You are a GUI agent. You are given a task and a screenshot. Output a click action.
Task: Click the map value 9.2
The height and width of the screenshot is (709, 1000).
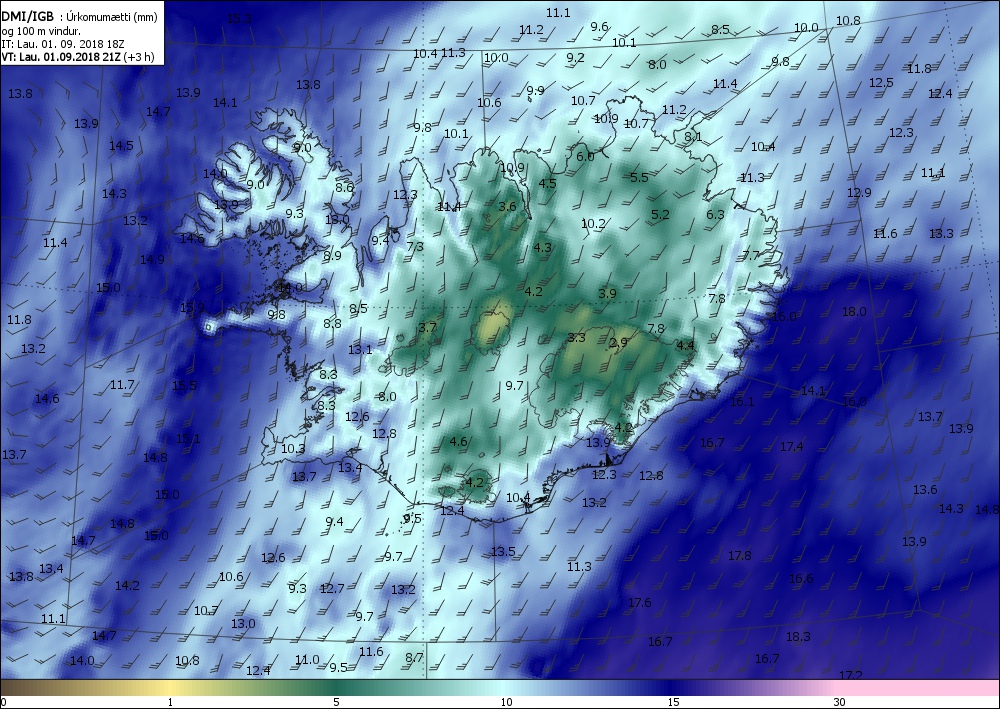click(x=575, y=57)
